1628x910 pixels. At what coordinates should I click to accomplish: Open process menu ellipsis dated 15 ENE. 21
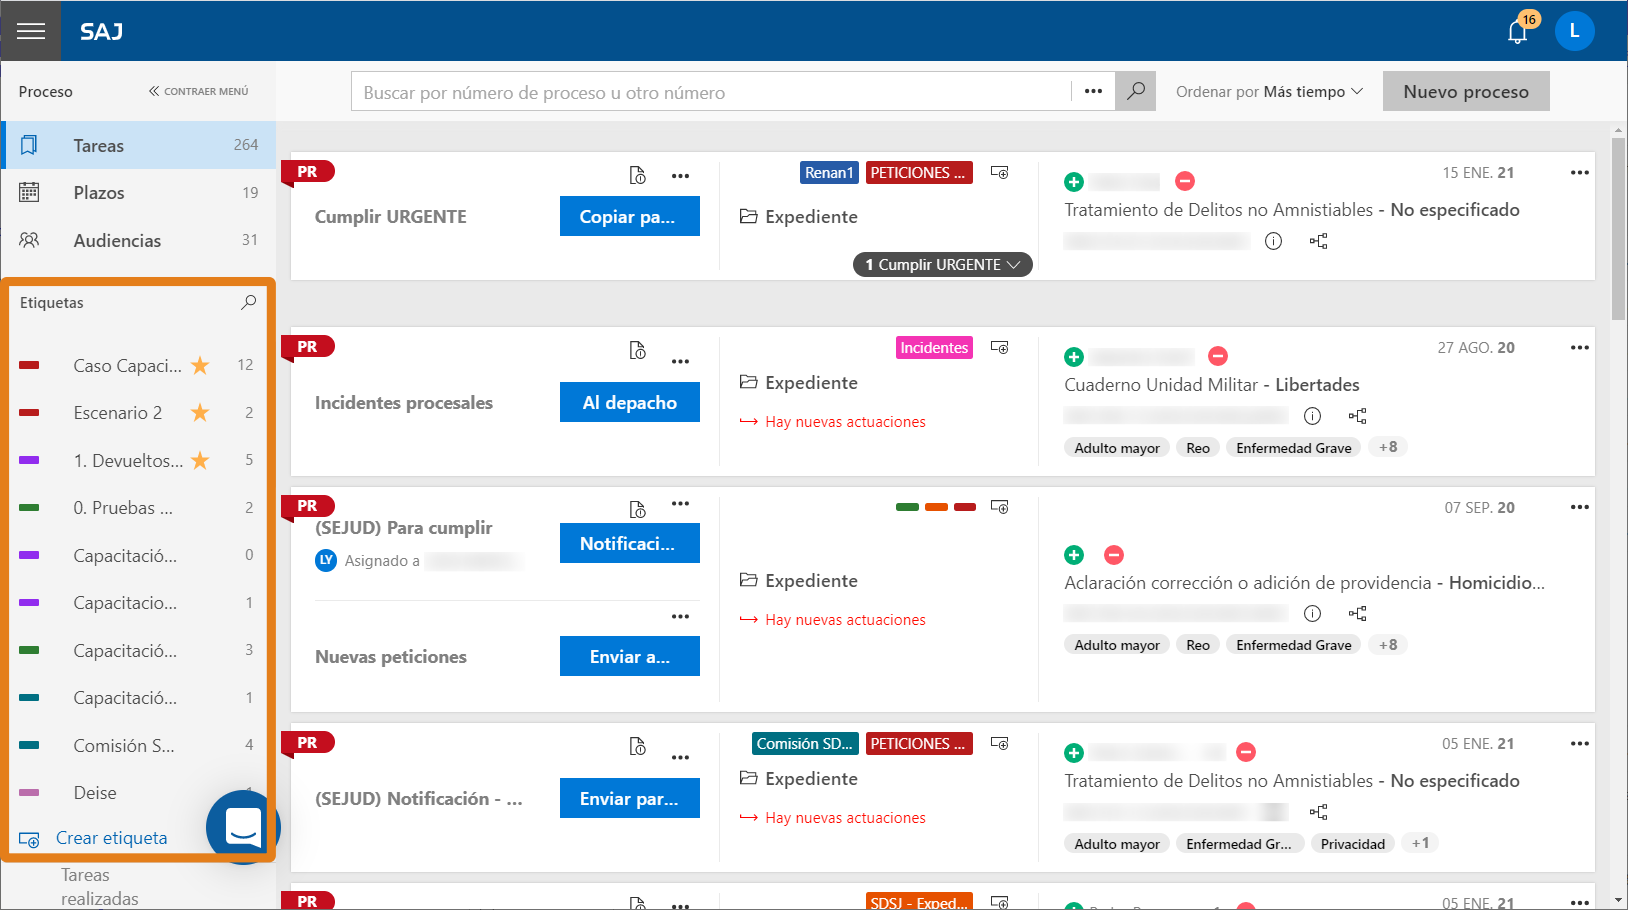pyautogui.click(x=1579, y=173)
